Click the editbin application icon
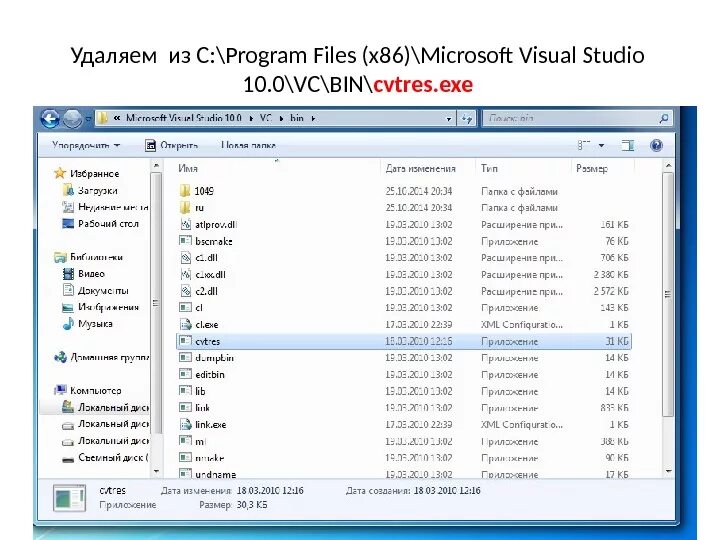This screenshot has width=720, height=540. pos(185,375)
